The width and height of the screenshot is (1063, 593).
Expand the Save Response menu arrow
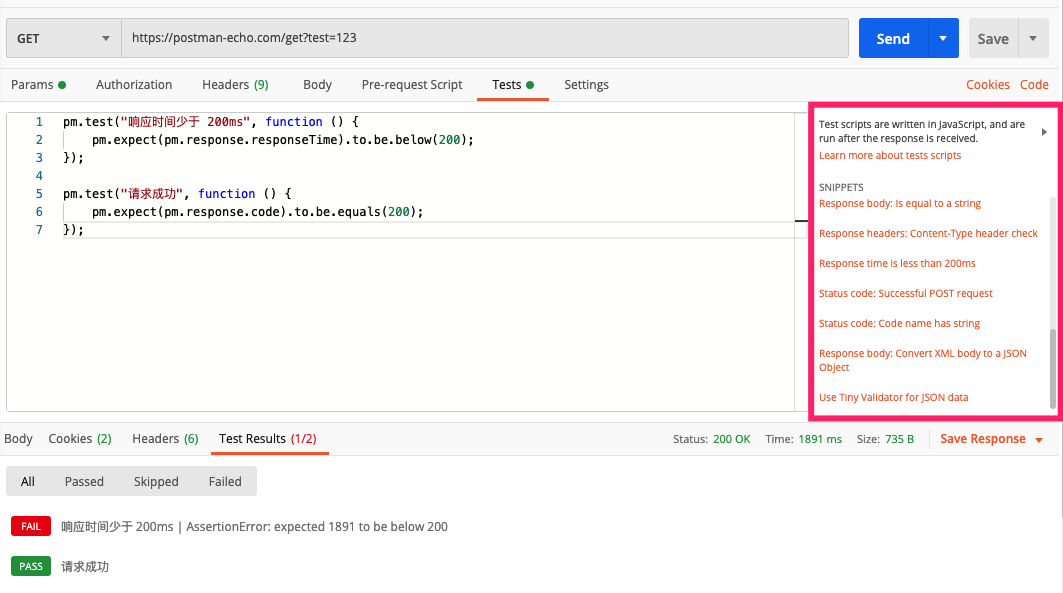tap(1039, 440)
